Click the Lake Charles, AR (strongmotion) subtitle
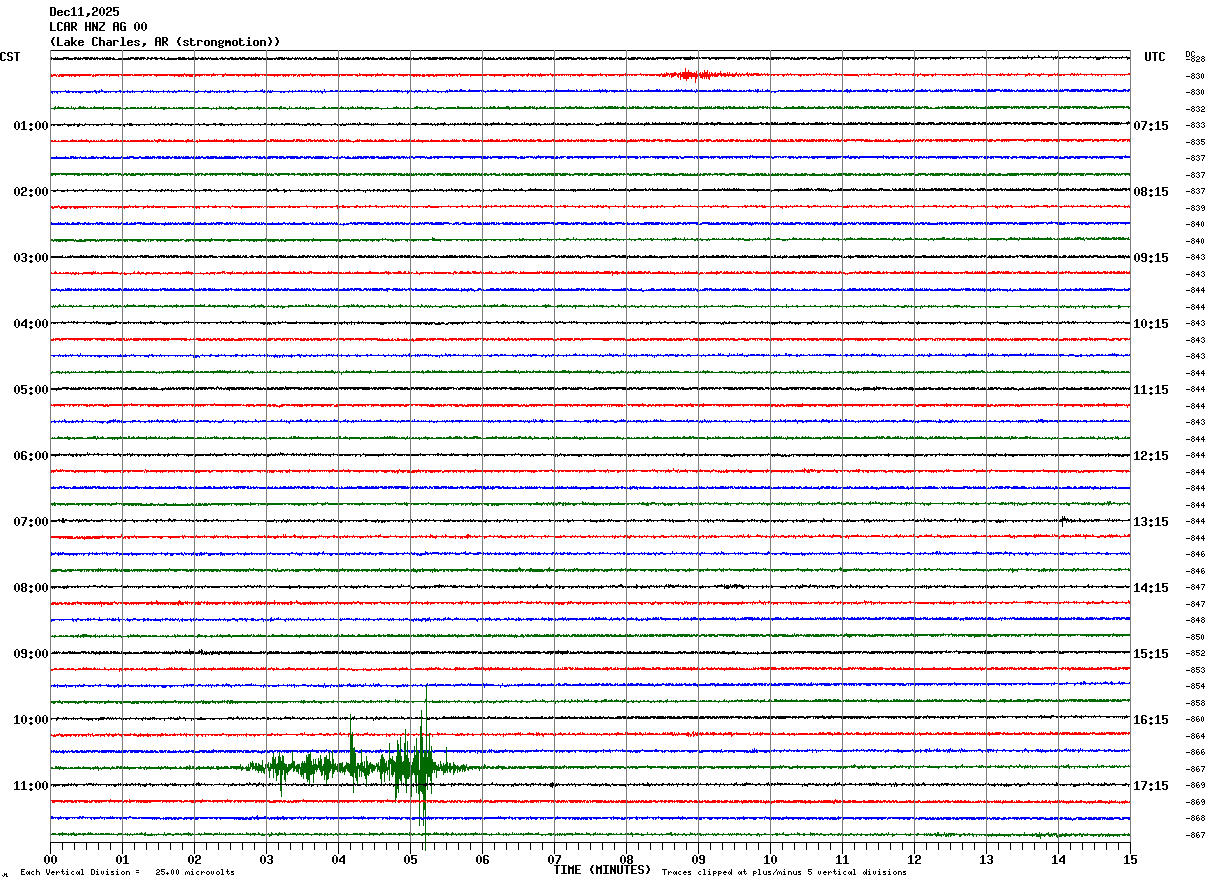 pyautogui.click(x=164, y=42)
